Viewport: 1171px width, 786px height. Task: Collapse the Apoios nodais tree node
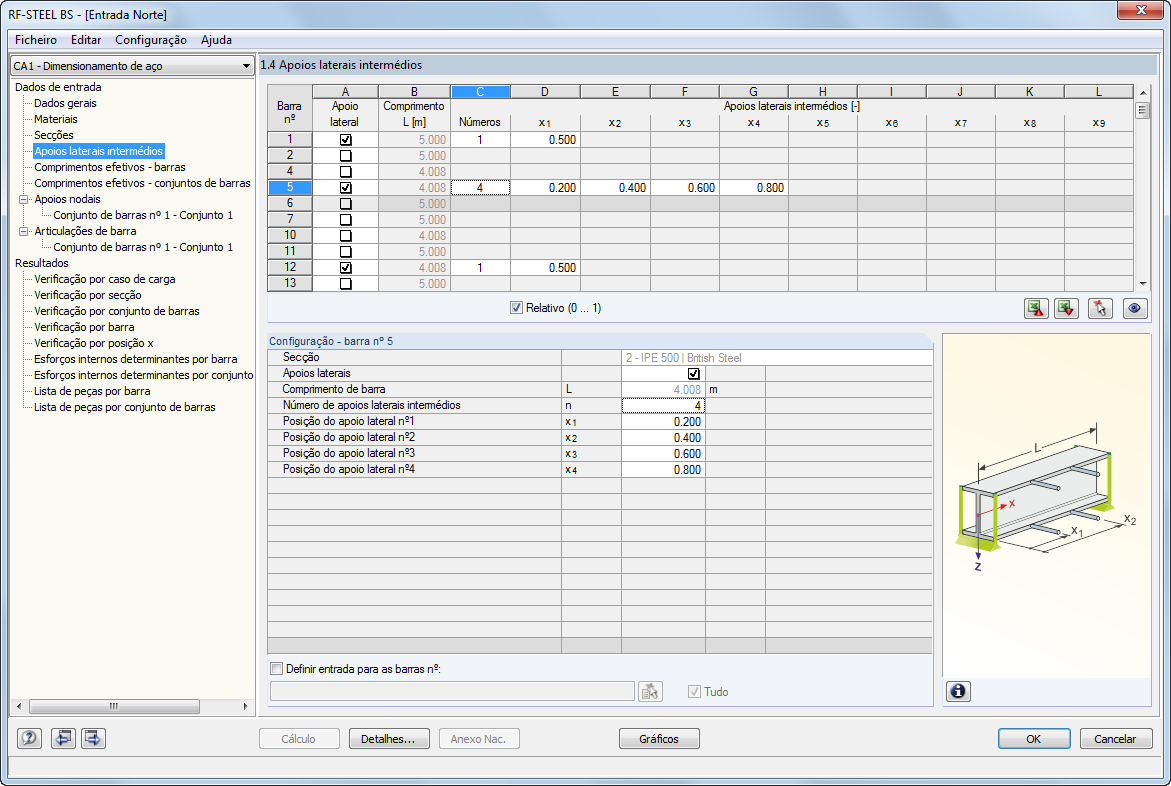pos(23,199)
